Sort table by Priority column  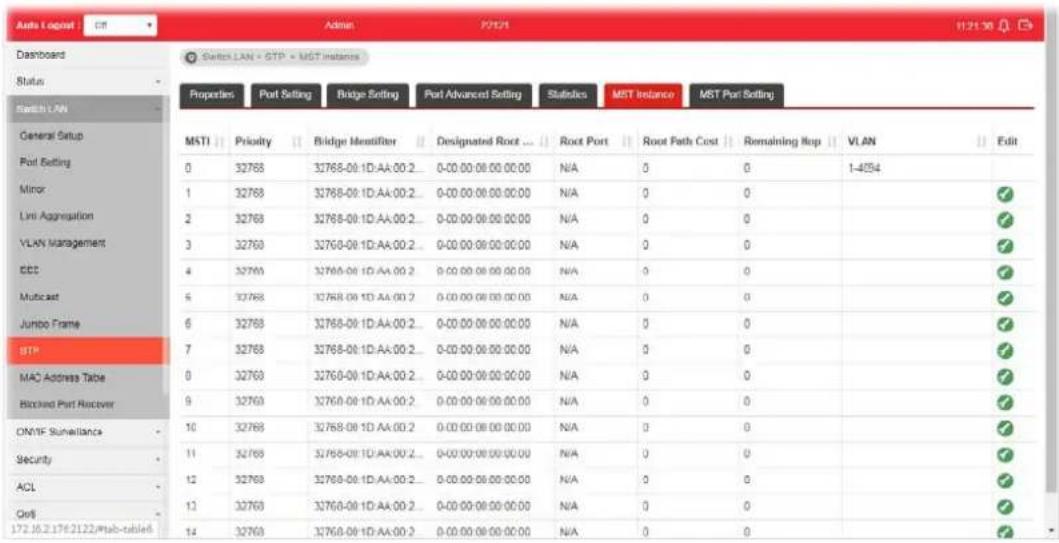(x=267, y=142)
